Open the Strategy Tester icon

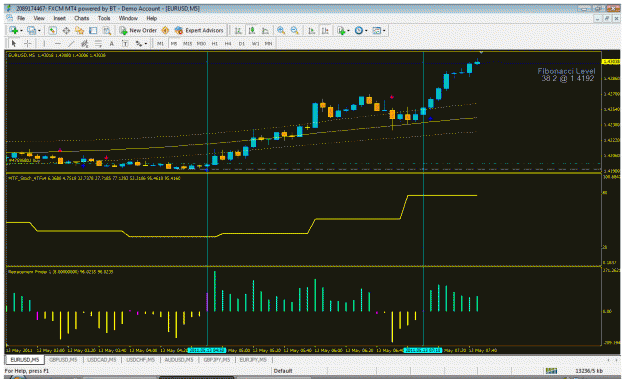point(106,30)
